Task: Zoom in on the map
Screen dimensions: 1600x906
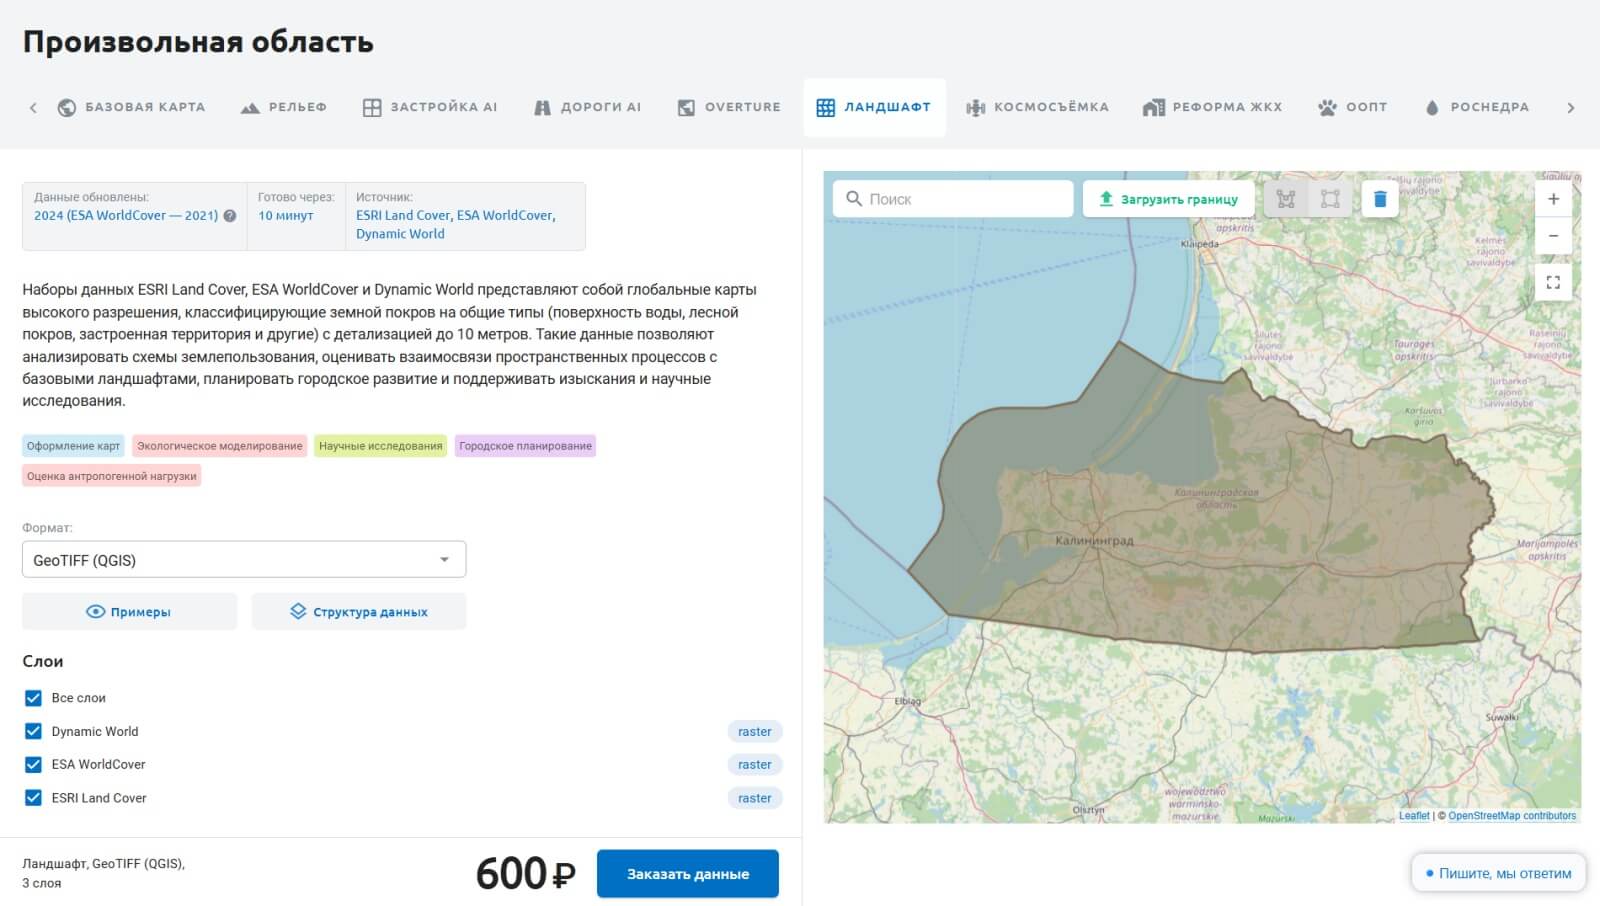Action: coord(1553,199)
